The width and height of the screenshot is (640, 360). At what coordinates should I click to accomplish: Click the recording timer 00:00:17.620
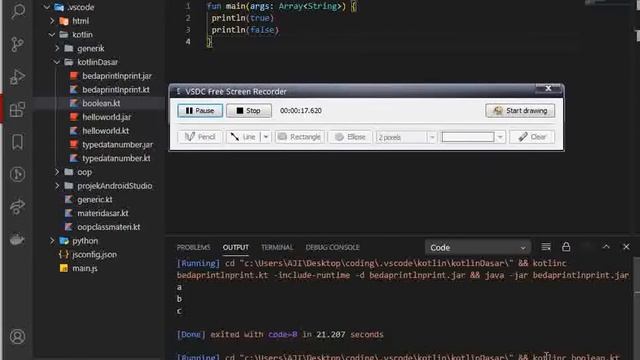tap(301, 111)
